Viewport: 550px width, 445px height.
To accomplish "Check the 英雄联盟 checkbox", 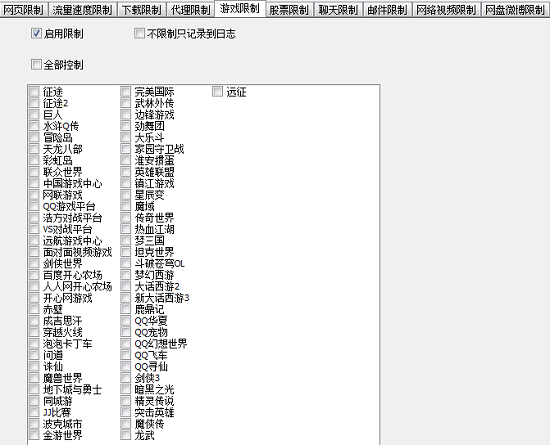I will pyautogui.click(x=126, y=172).
